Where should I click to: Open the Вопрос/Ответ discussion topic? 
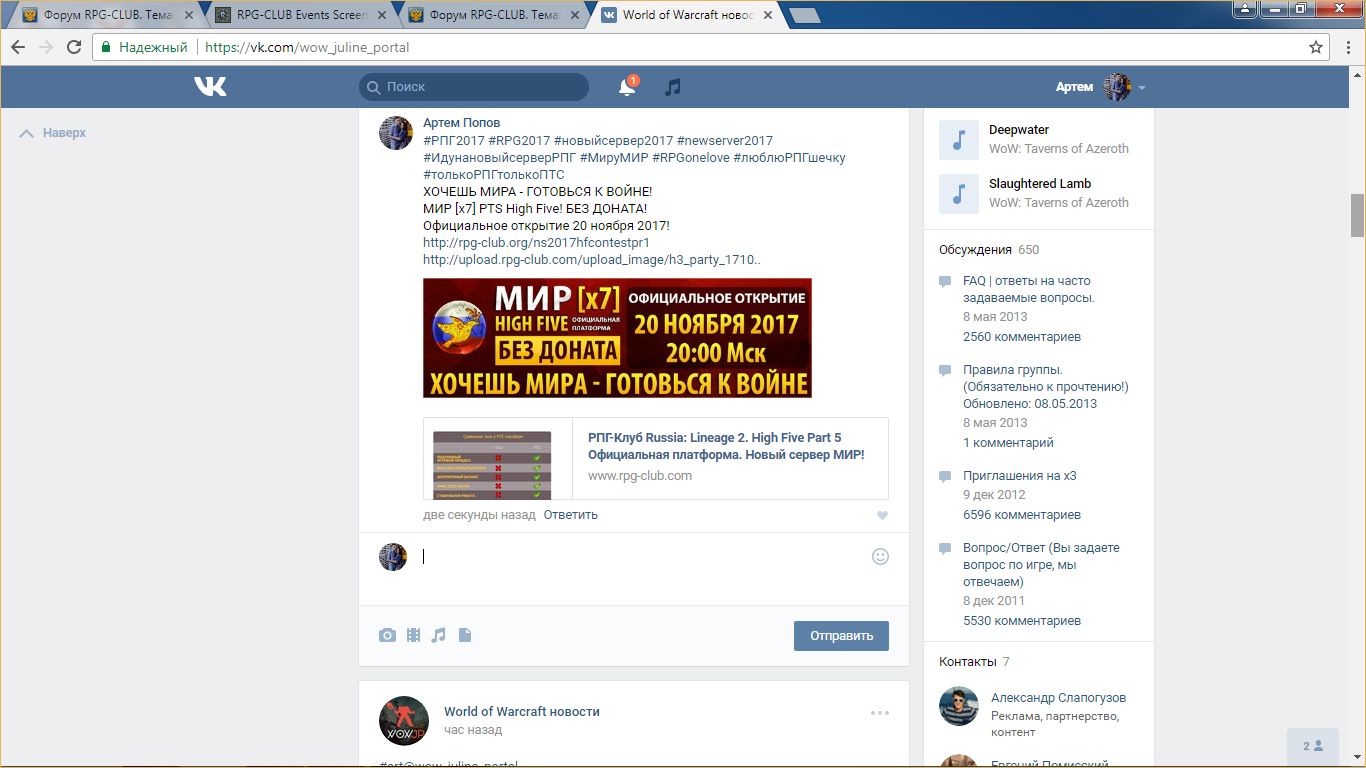click(x=1042, y=565)
